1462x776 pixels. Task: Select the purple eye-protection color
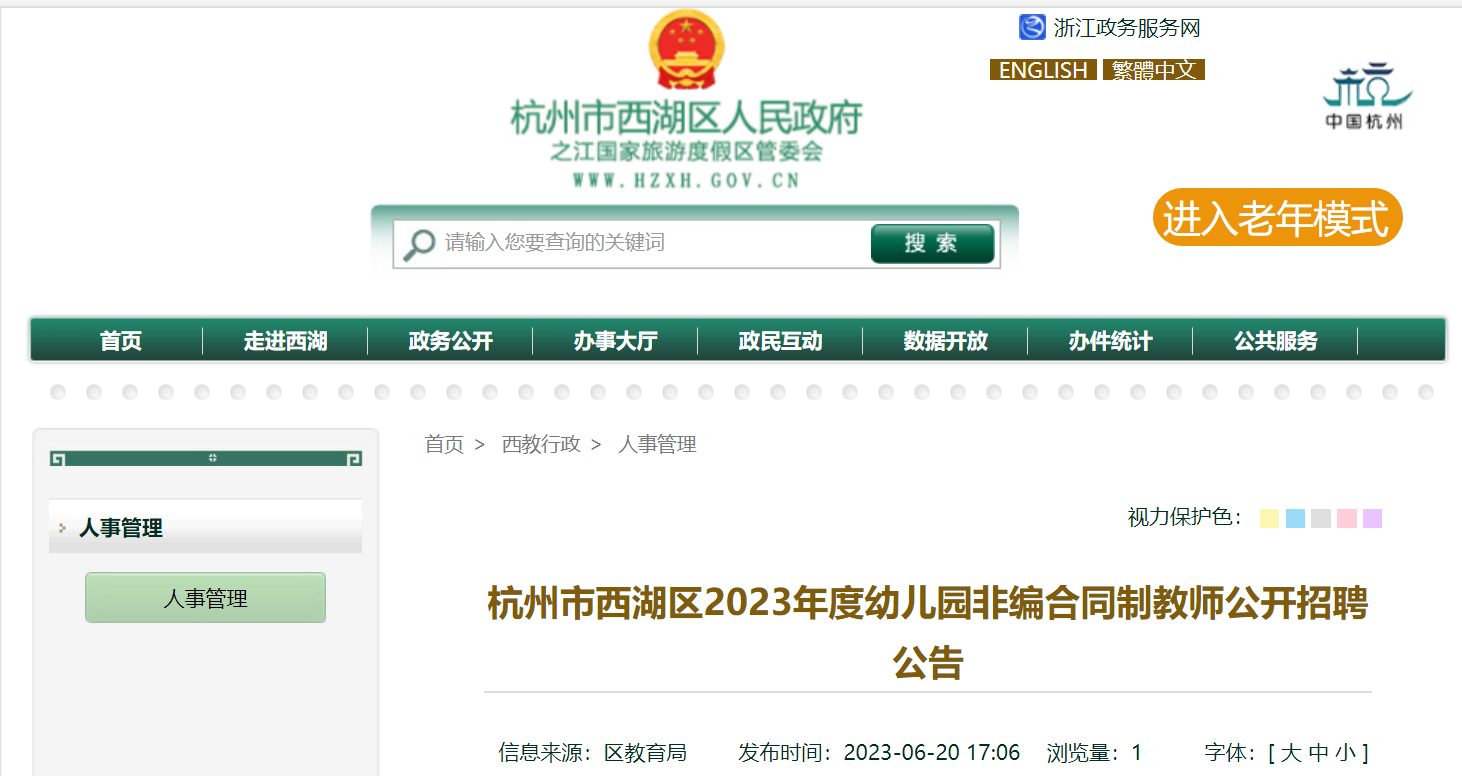(1372, 518)
